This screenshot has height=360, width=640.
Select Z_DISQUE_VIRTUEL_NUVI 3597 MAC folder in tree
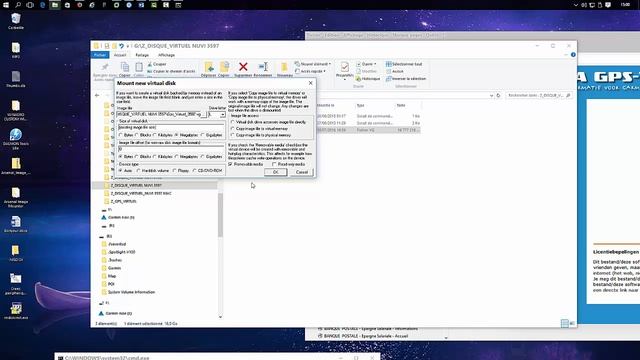[141, 193]
